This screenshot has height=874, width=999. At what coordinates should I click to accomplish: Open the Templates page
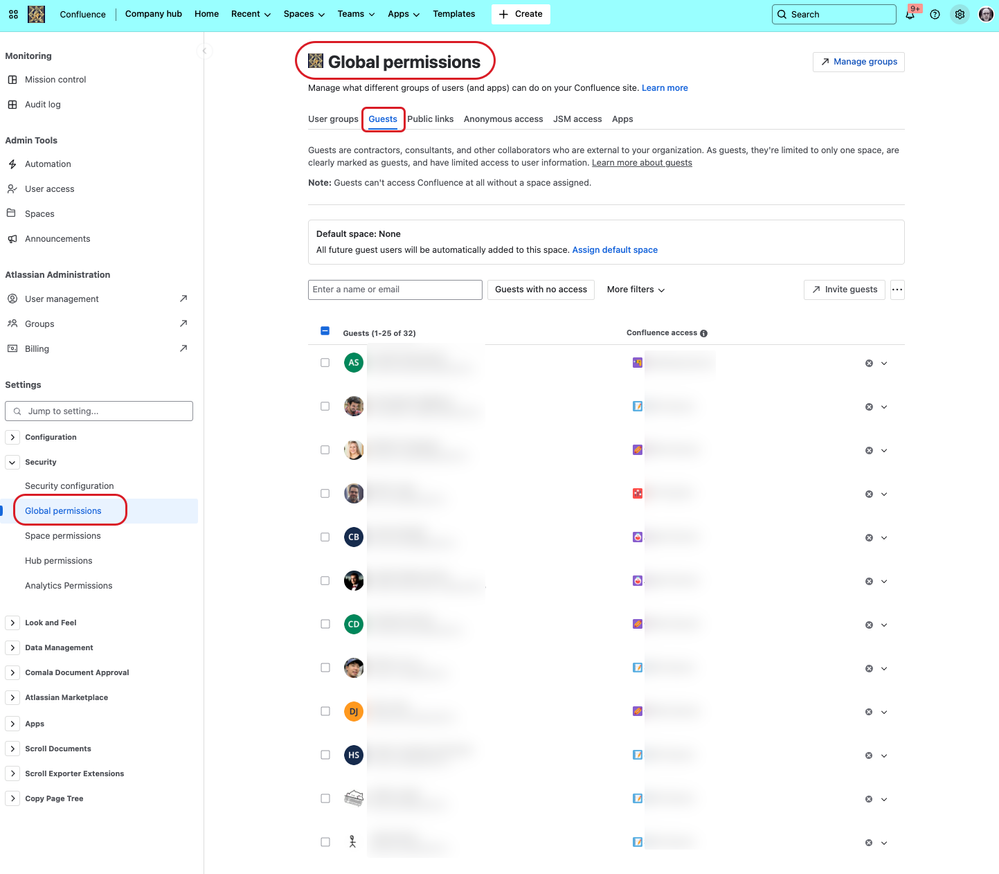454,14
